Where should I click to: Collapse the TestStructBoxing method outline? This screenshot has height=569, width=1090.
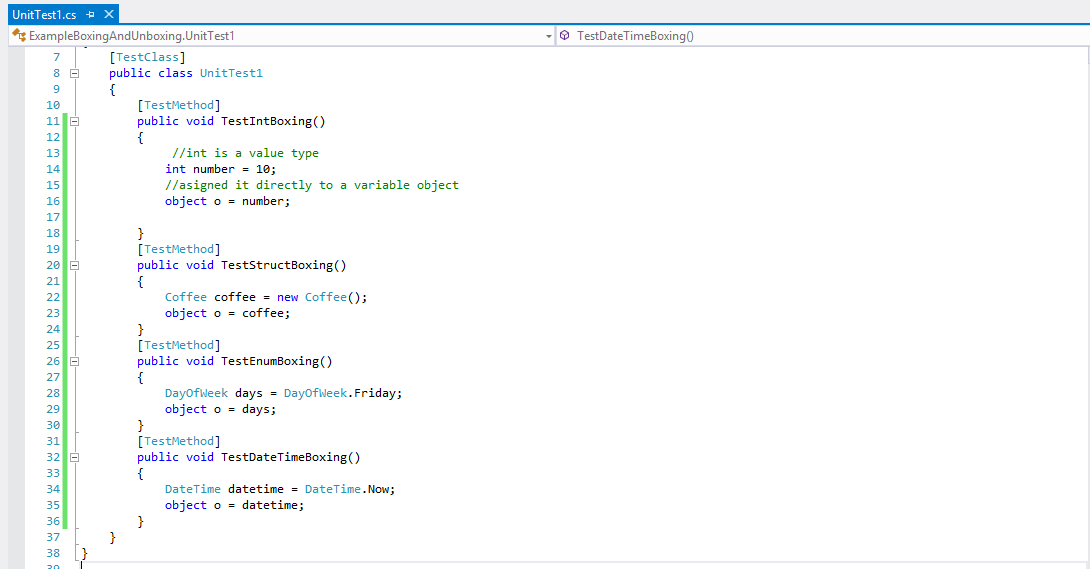click(x=74, y=265)
